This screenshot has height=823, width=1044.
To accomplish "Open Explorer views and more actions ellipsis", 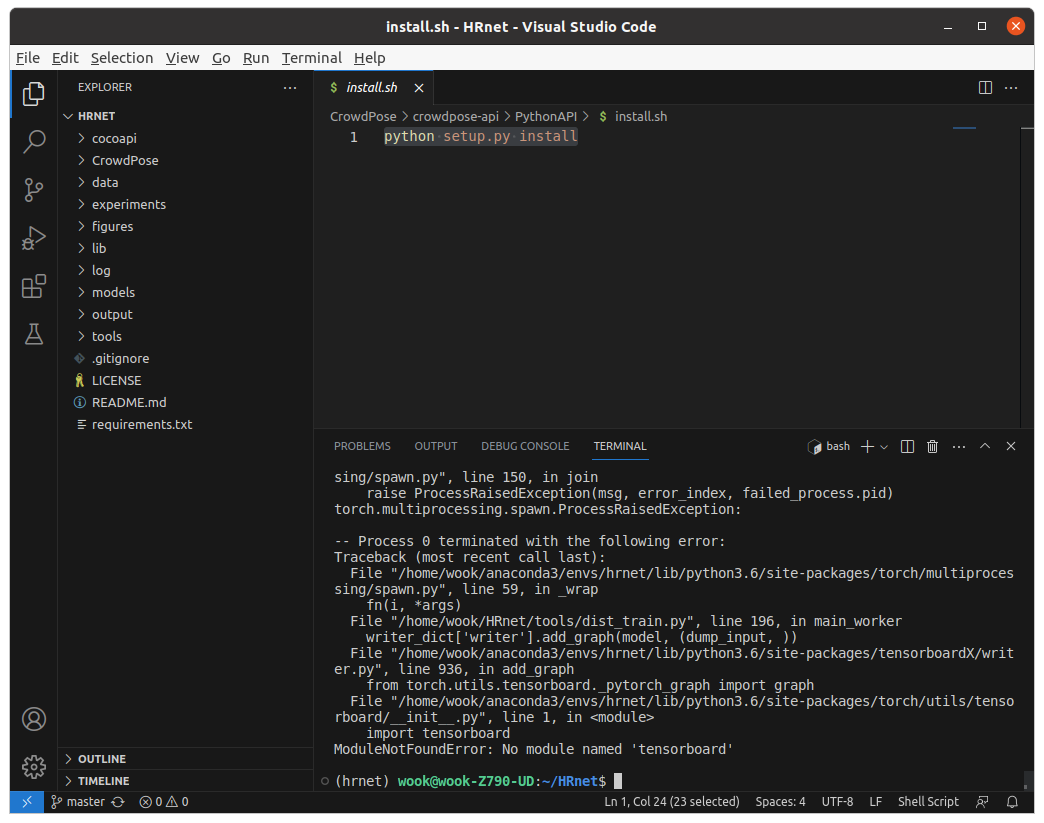I will (x=290, y=87).
